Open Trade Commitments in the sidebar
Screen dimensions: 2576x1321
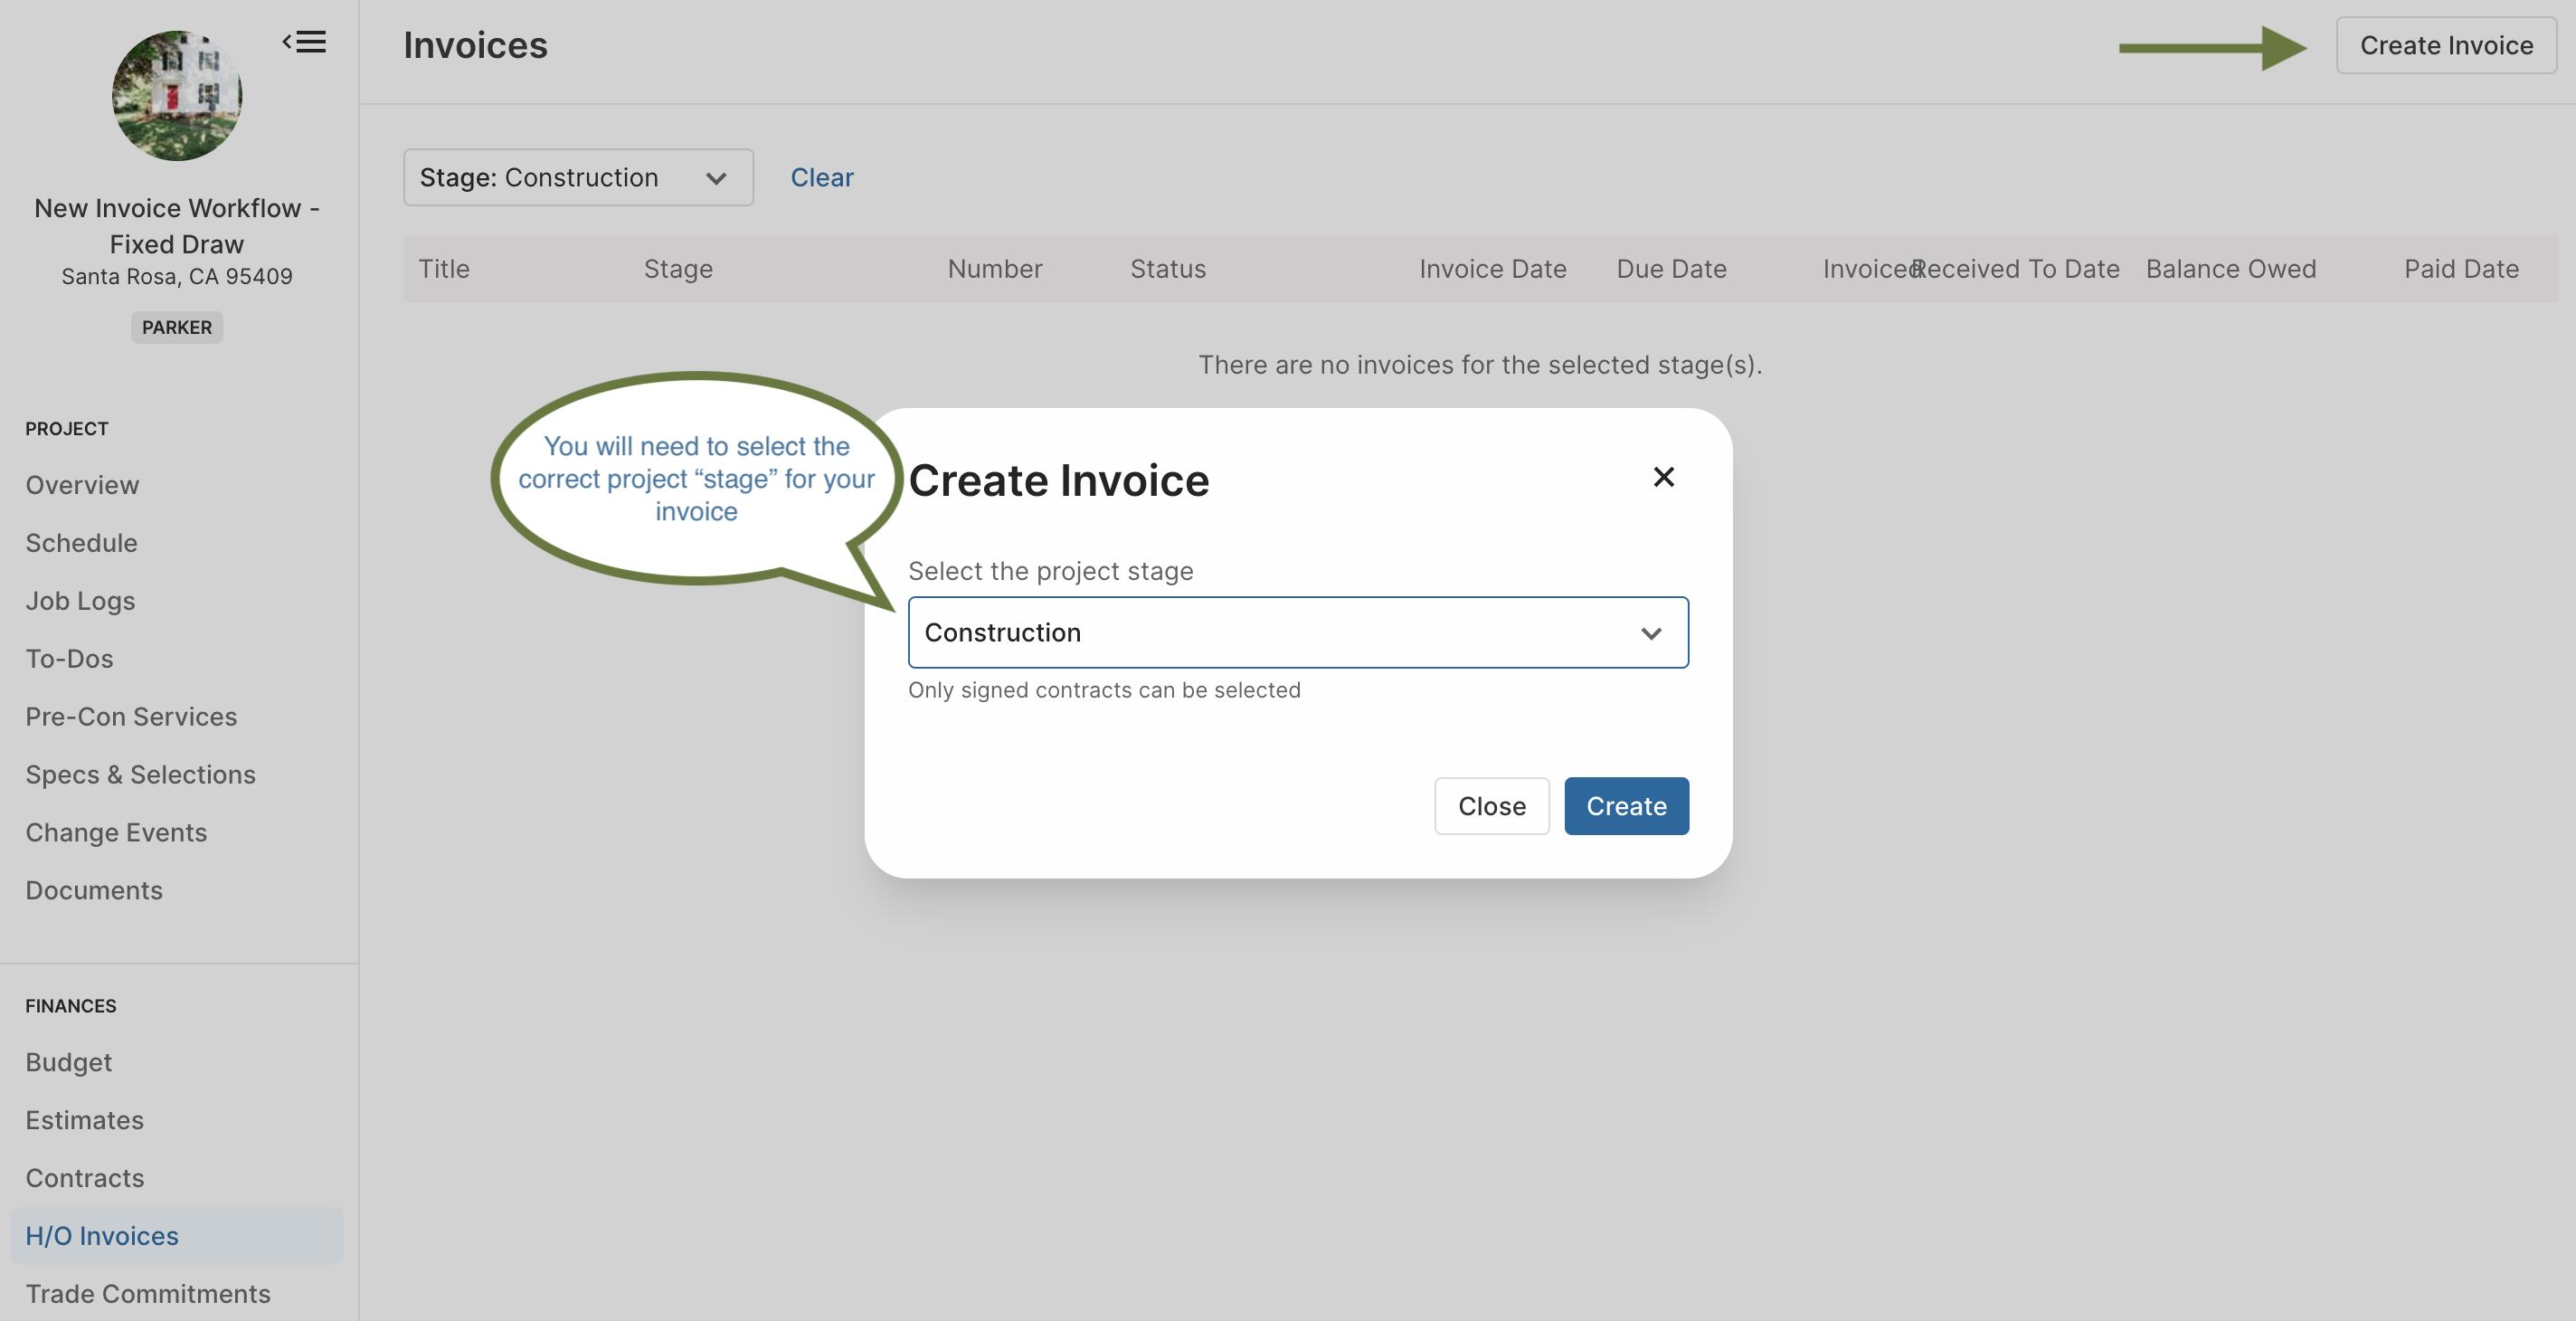[148, 1294]
